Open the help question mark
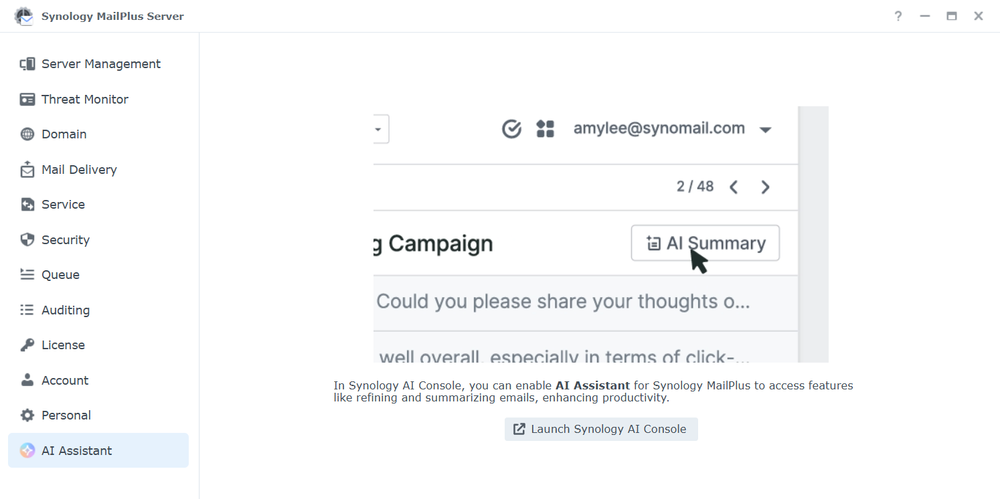 pyautogui.click(x=898, y=16)
